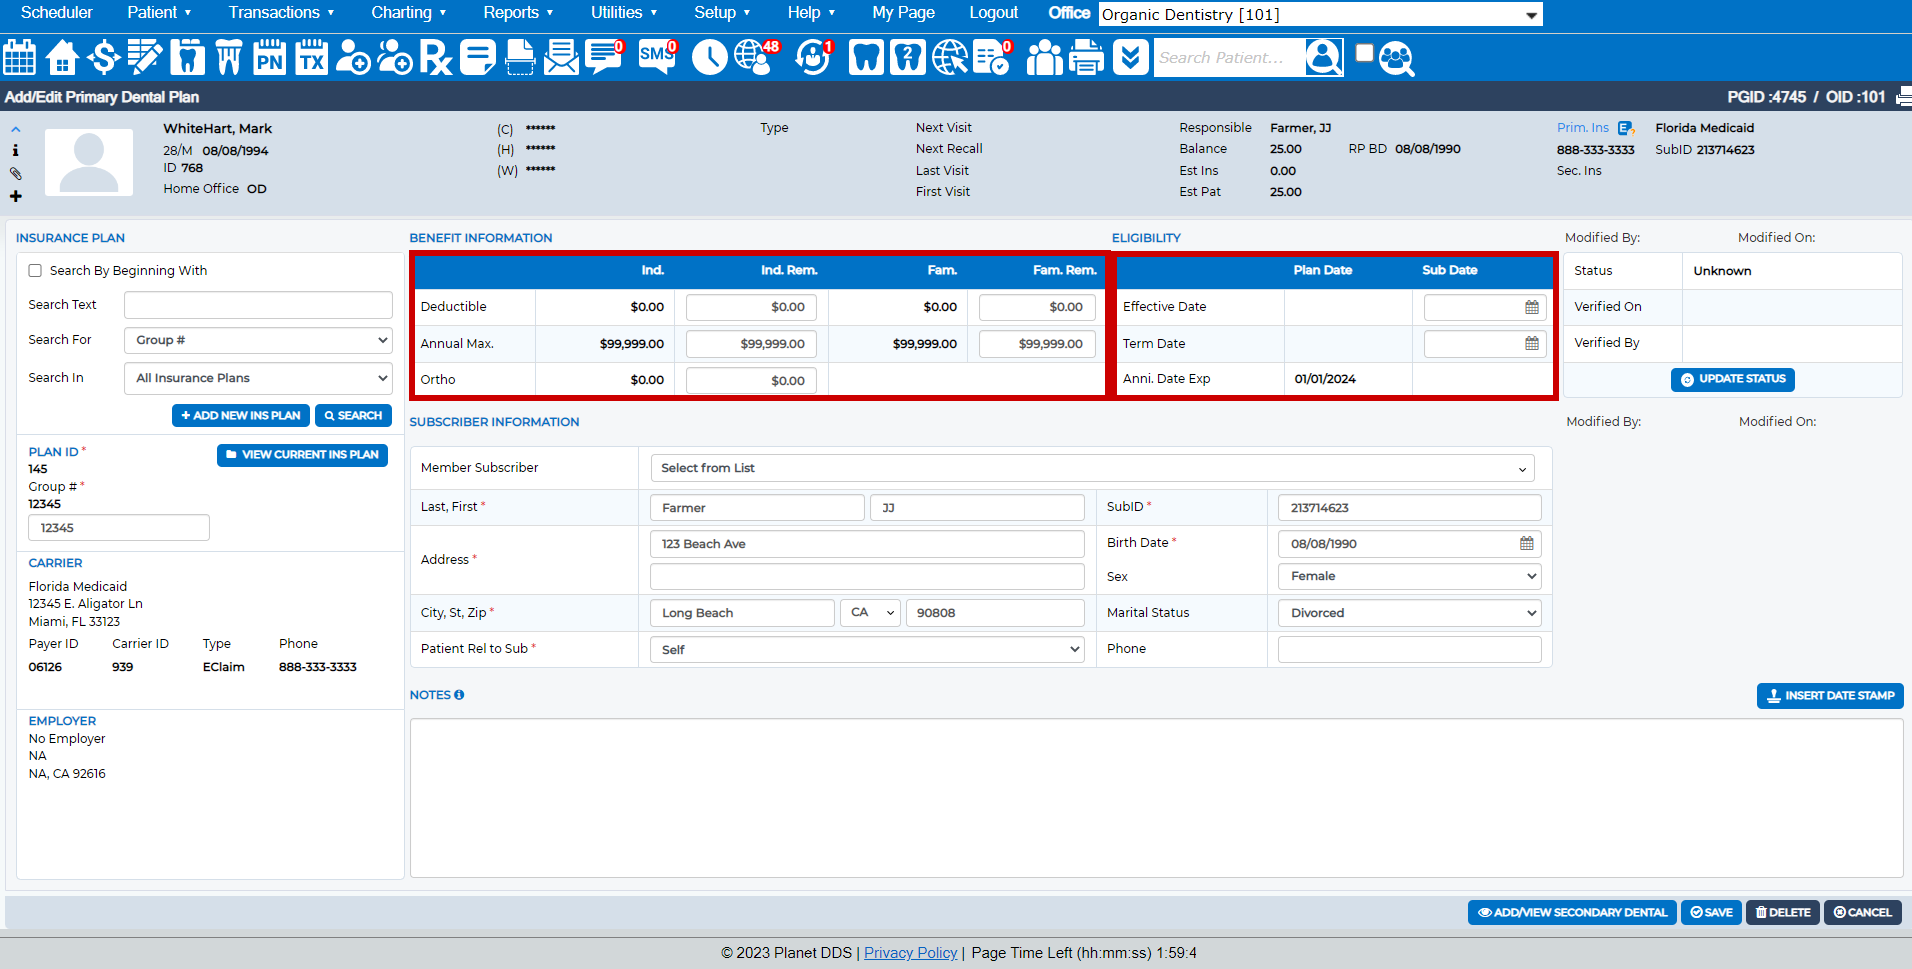Open the Marital Status dropdown
The height and width of the screenshot is (969, 1912).
click(x=1409, y=613)
